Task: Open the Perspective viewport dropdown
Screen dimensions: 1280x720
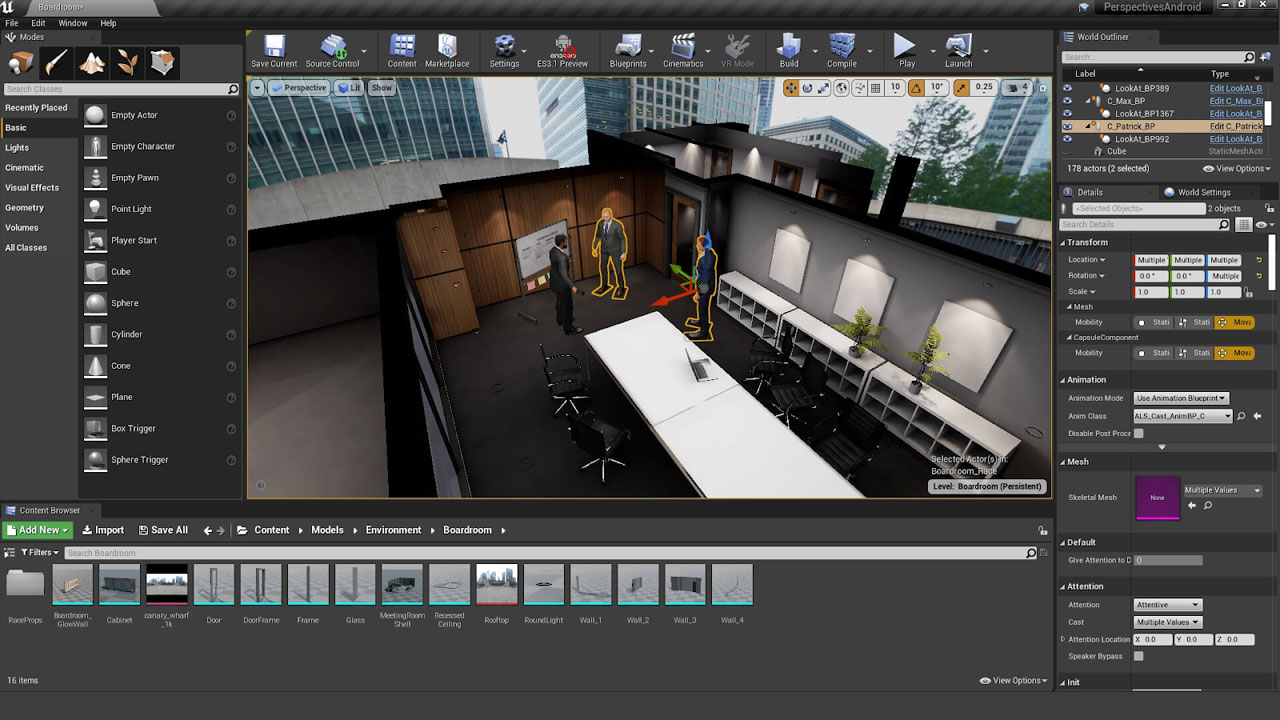Action: point(299,87)
